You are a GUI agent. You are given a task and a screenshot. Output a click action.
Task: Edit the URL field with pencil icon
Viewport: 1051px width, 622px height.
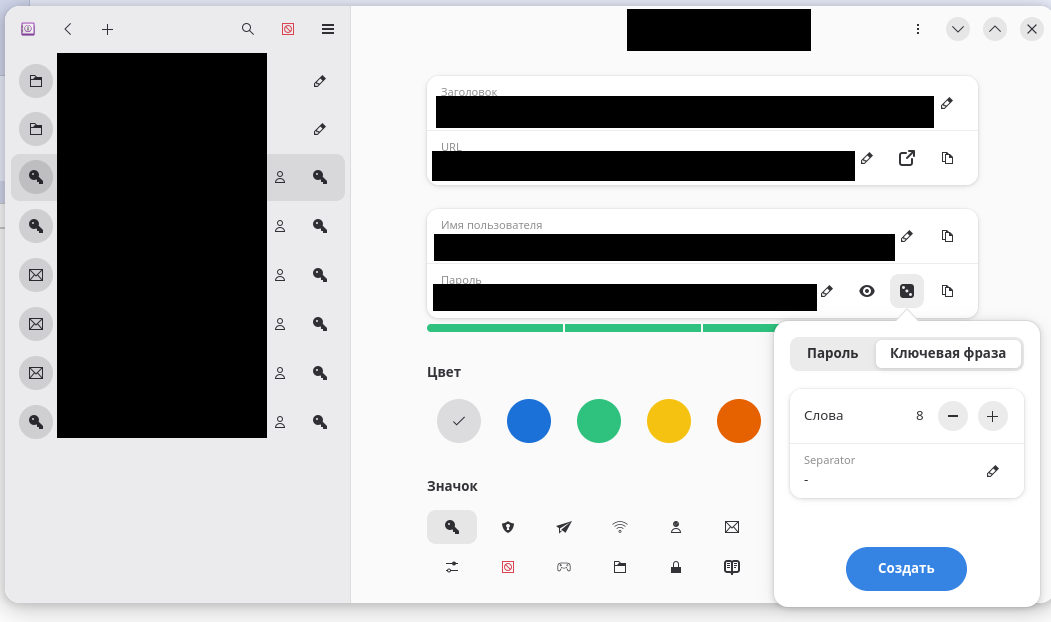(x=867, y=158)
